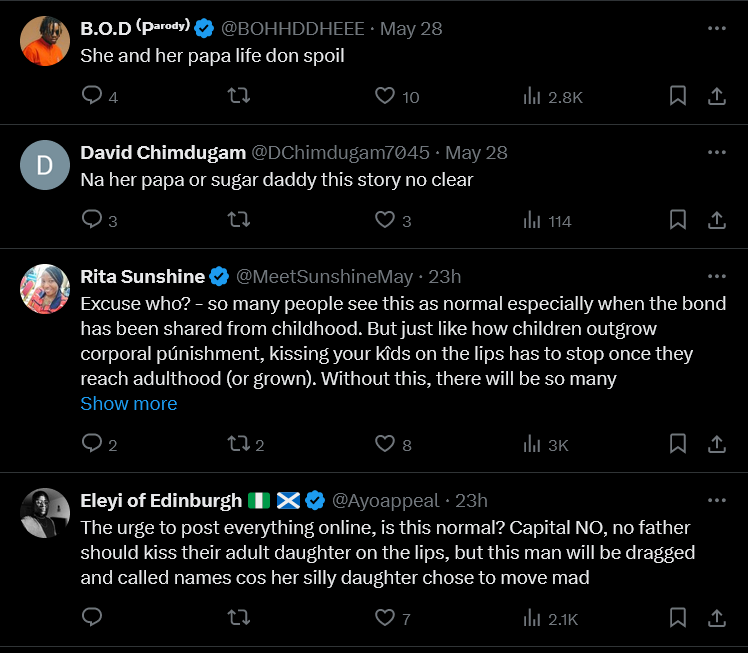Share Rita Sunshine's tweet
Viewport: 748px width, 653px height.
pyautogui.click(x=716, y=444)
